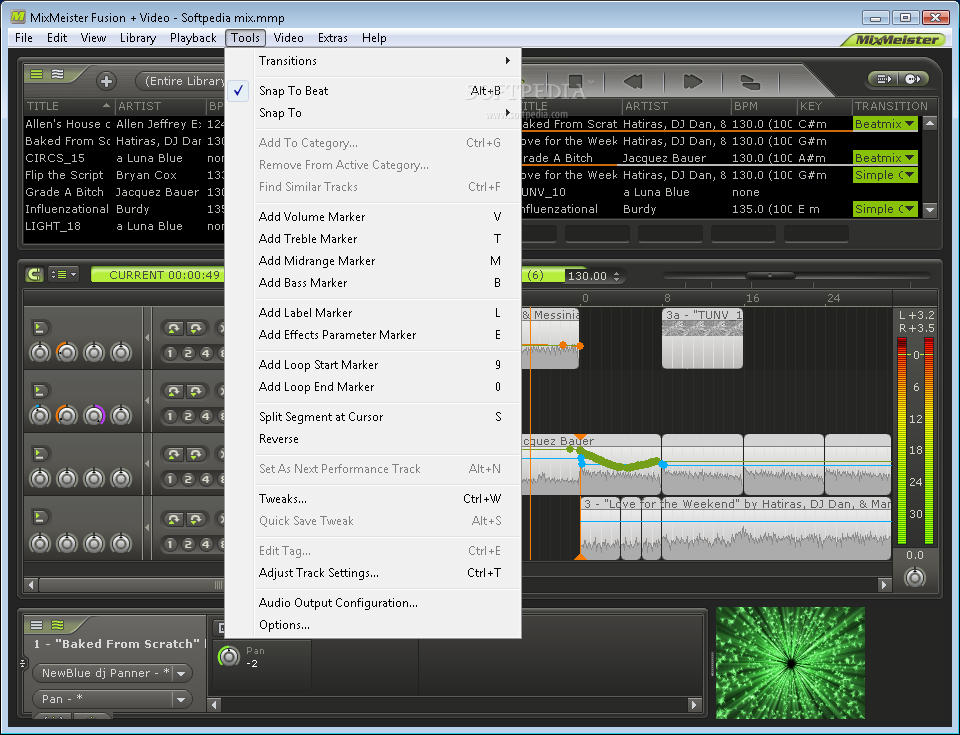Open Audio Output Configuration
This screenshot has height=735, width=960.
click(x=386, y=603)
